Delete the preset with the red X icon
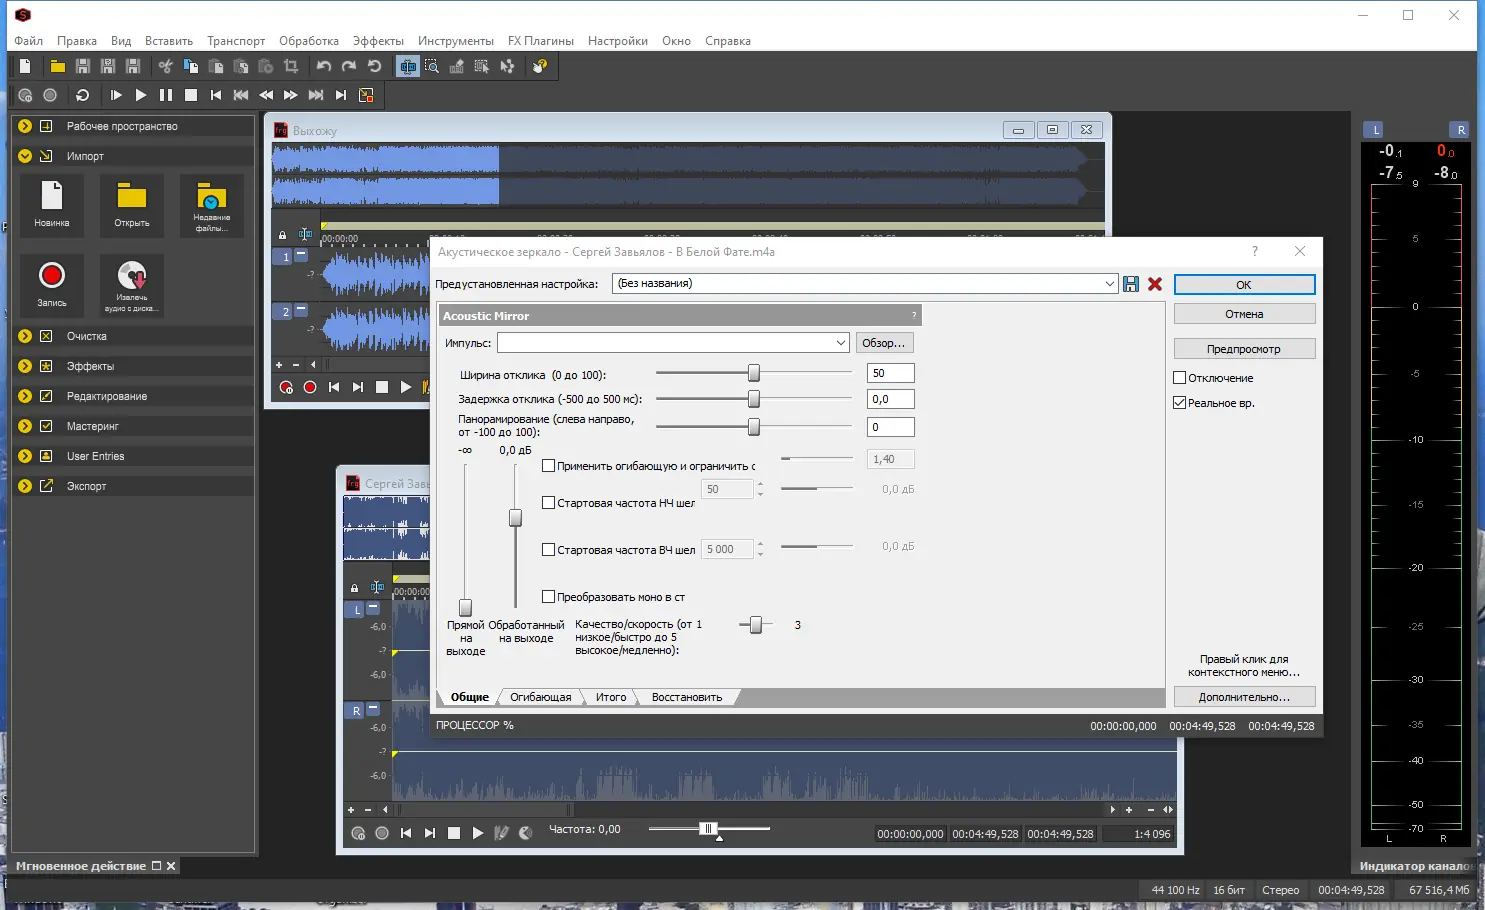Screen dimensions: 1485x910 pos(1155,284)
